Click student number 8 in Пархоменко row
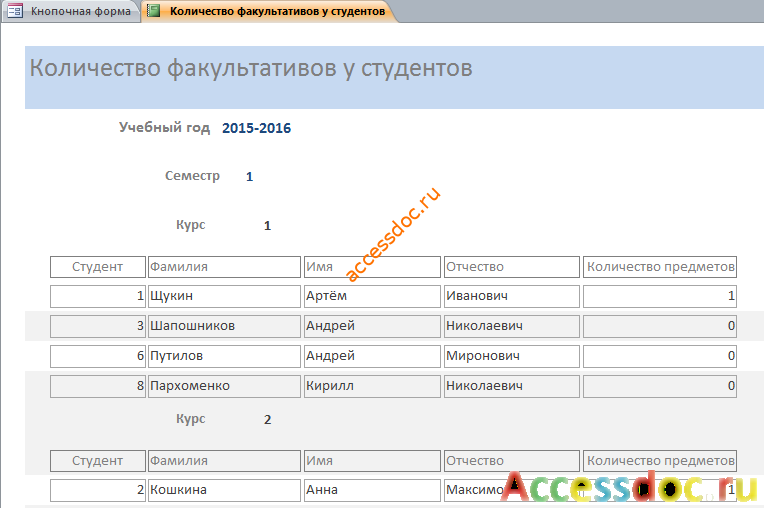764x508 pixels. 98,386
